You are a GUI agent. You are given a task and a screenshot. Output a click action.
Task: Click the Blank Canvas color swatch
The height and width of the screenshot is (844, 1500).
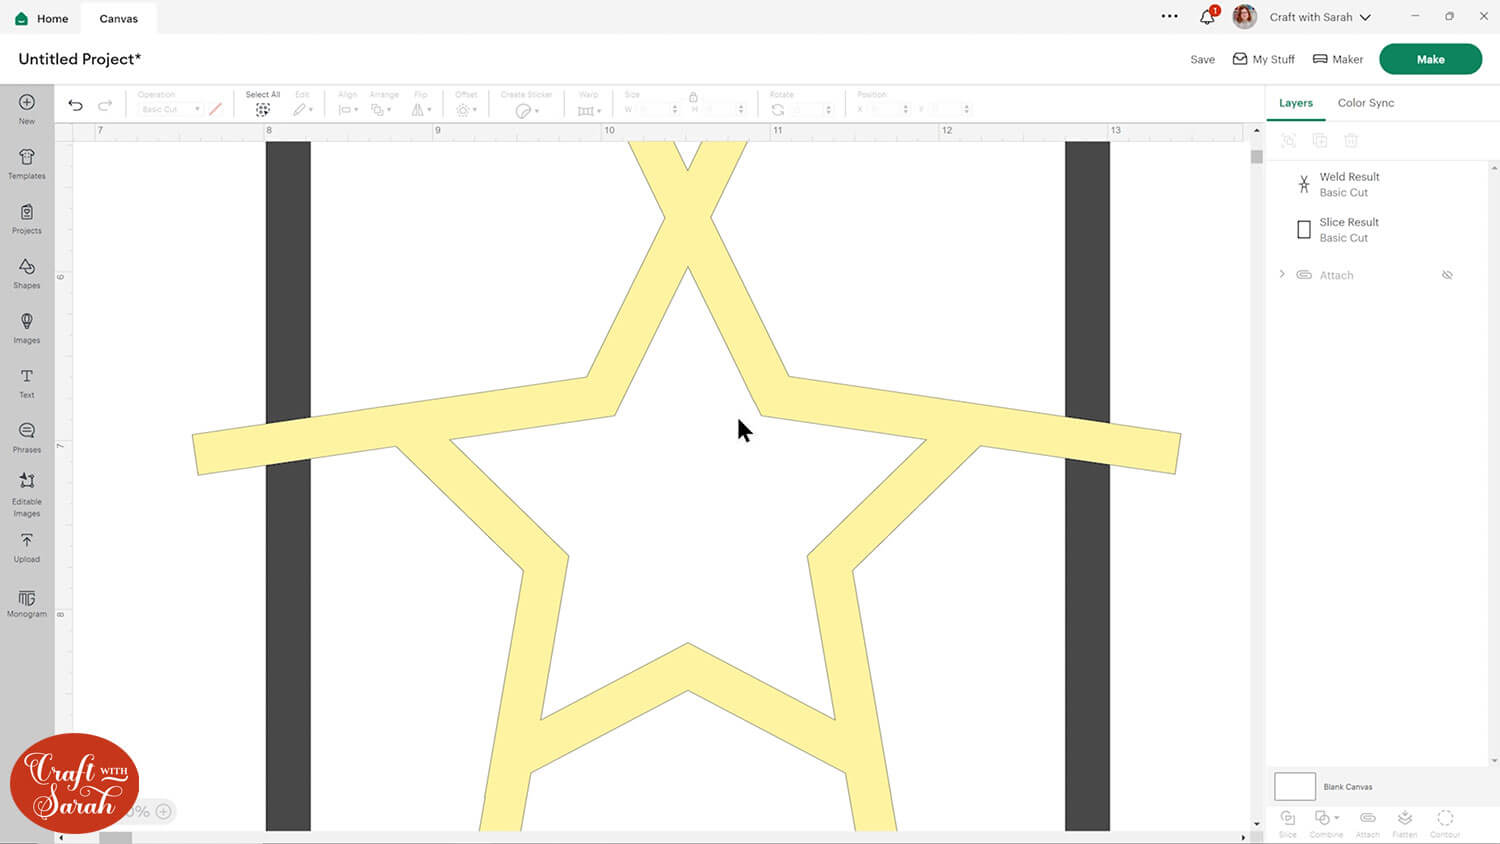pos(1295,786)
